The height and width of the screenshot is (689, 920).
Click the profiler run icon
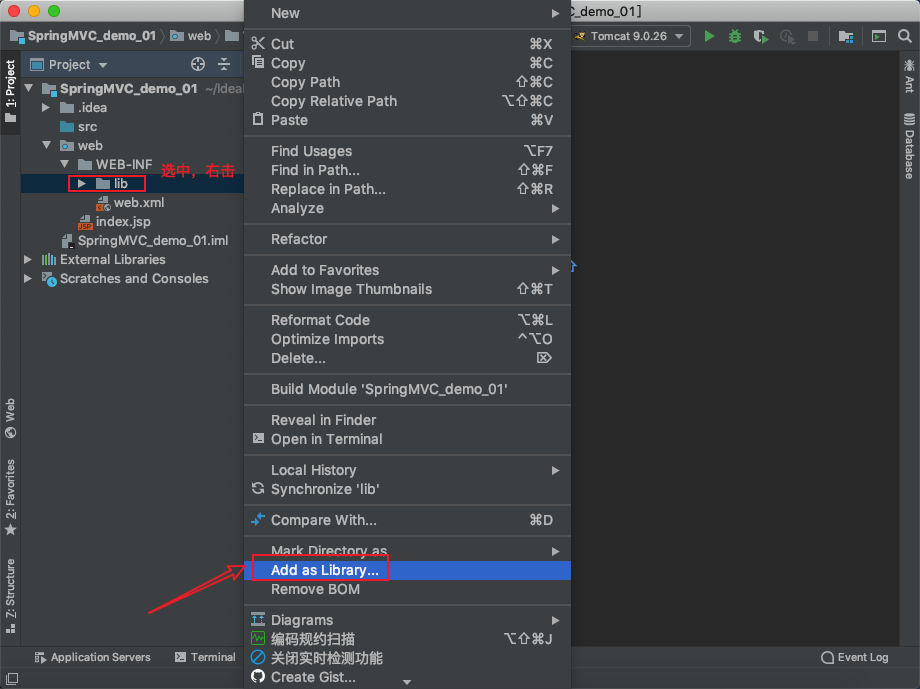click(787, 37)
